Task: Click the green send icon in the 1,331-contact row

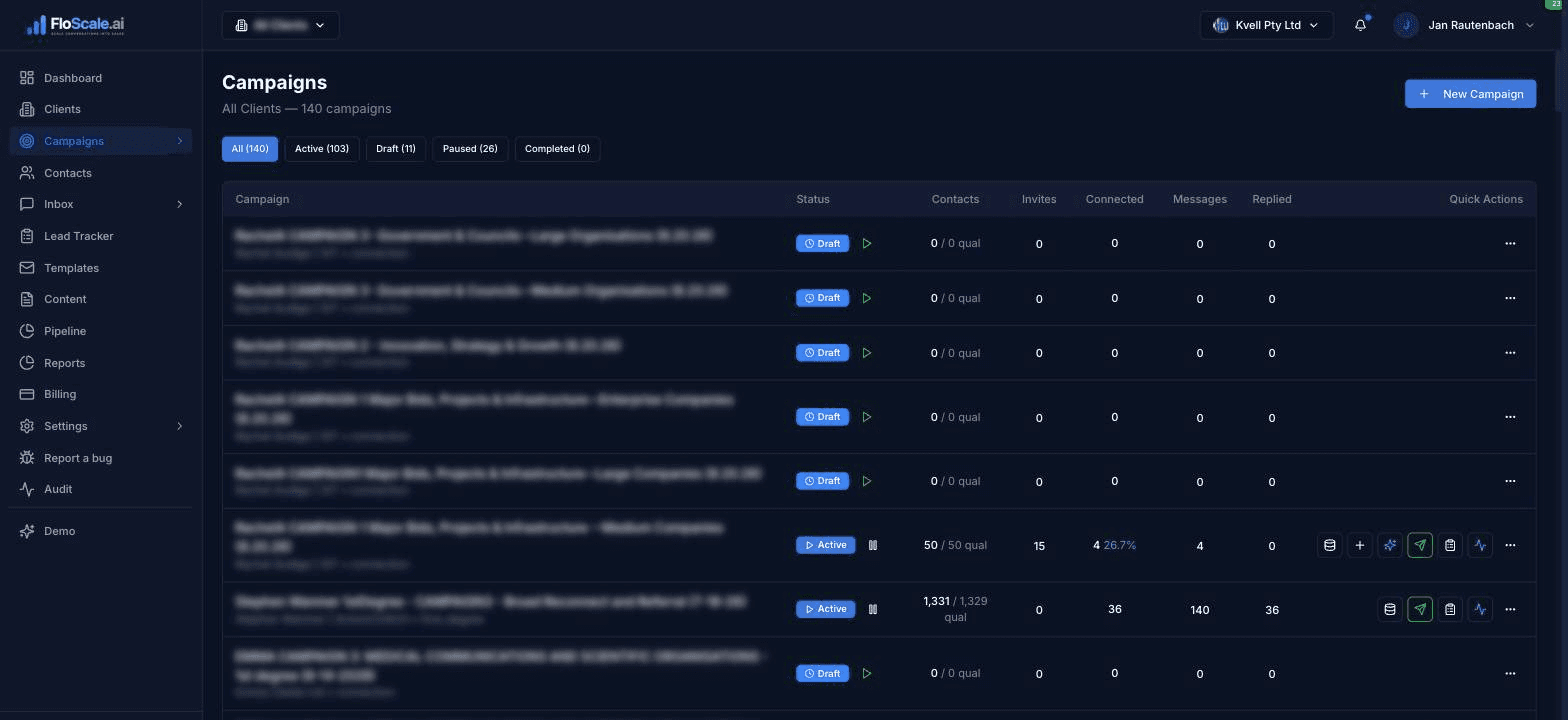Action: click(x=1420, y=609)
